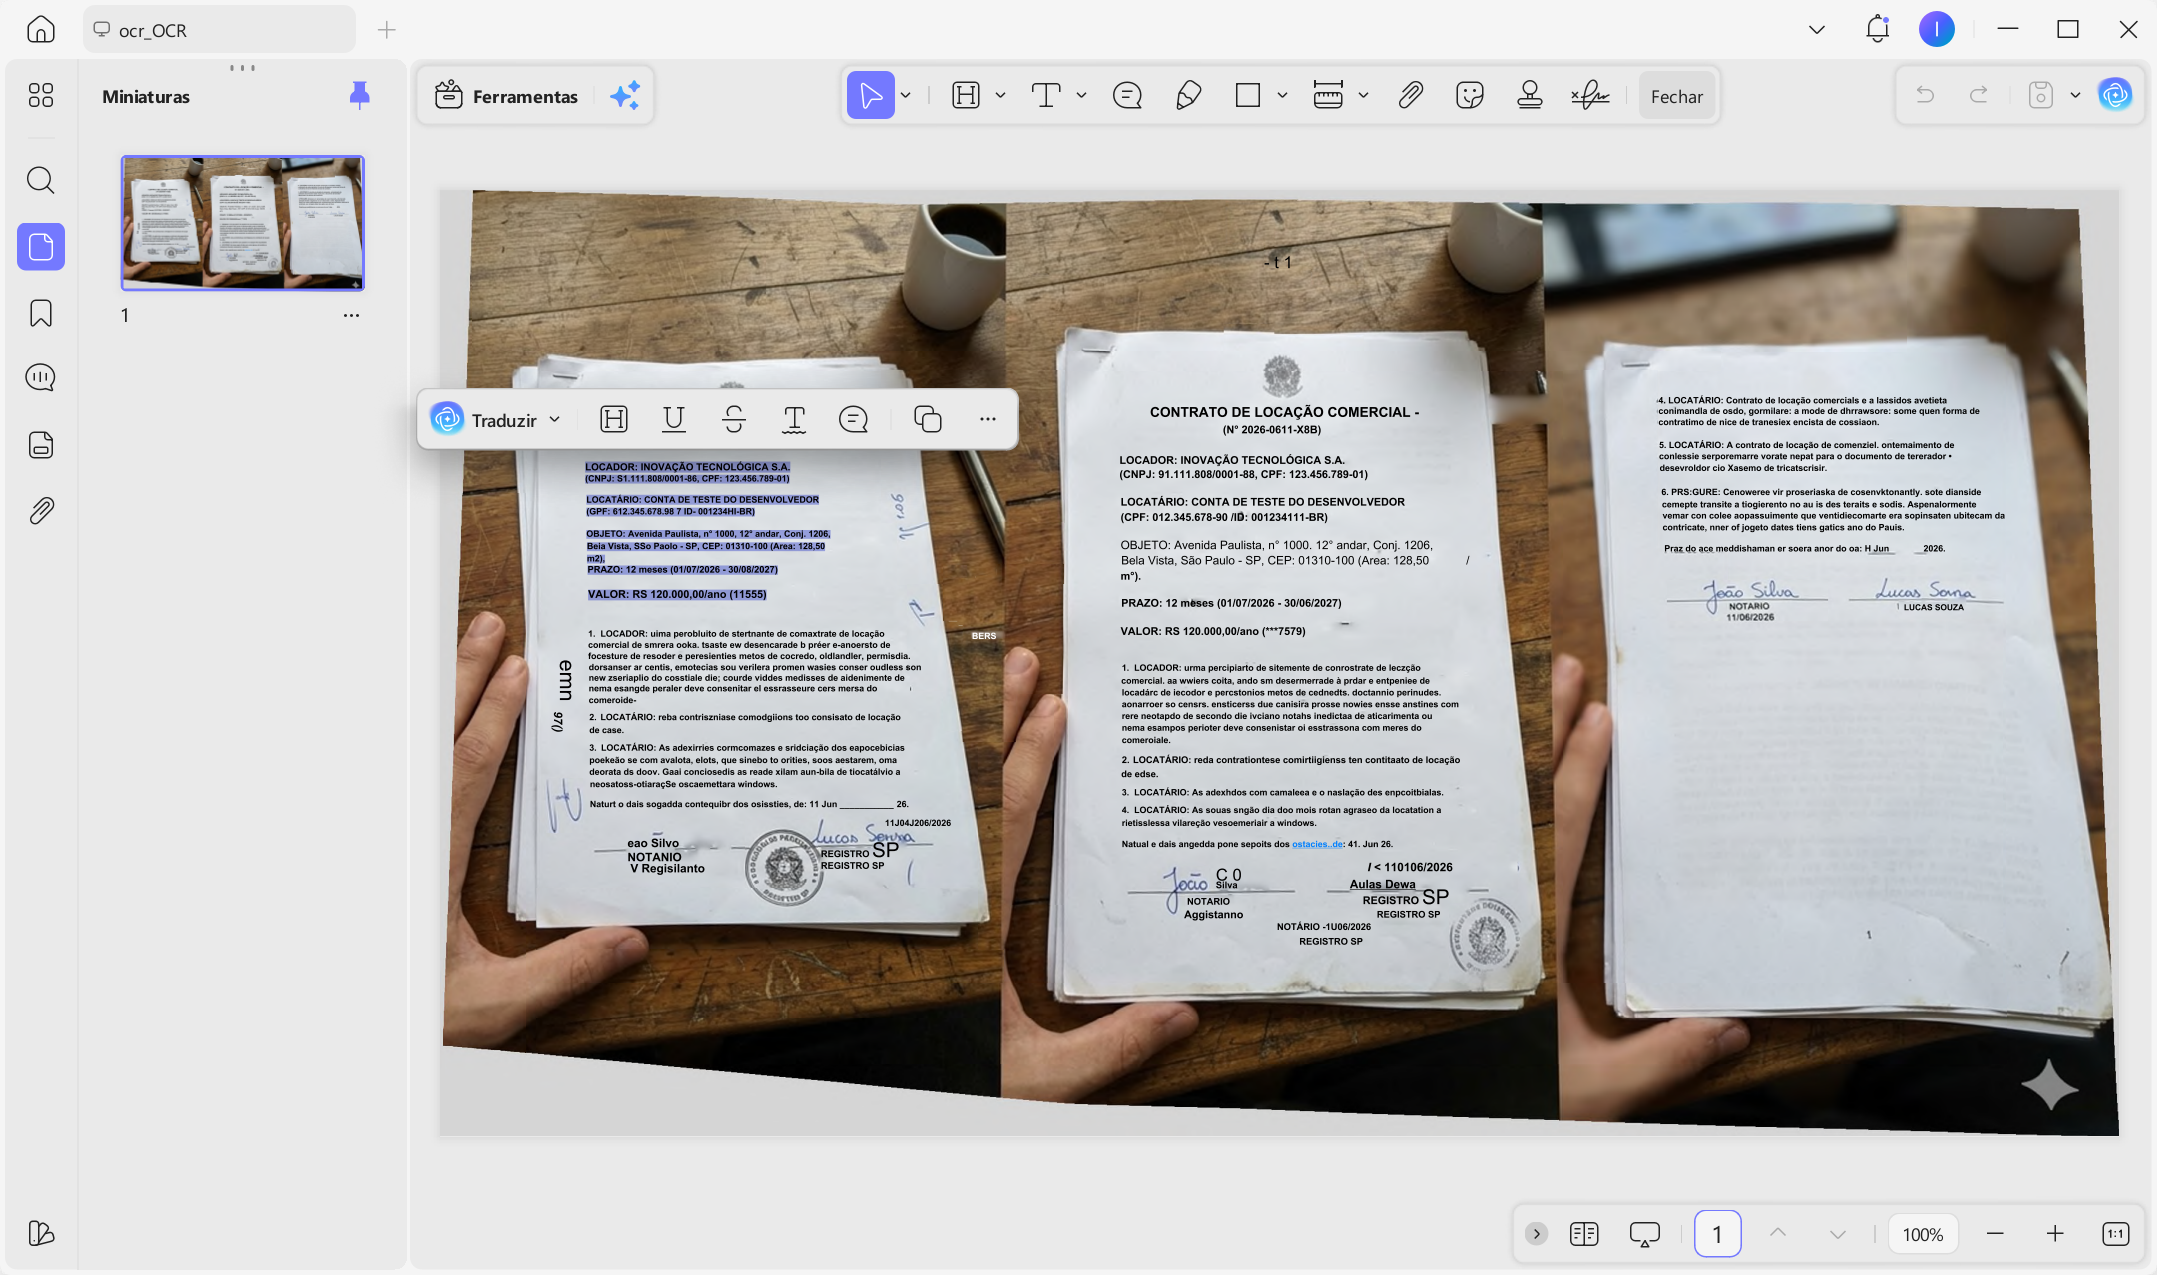Fit page to actual size 1:1
The image size is (2157, 1275).
point(2116,1234)
